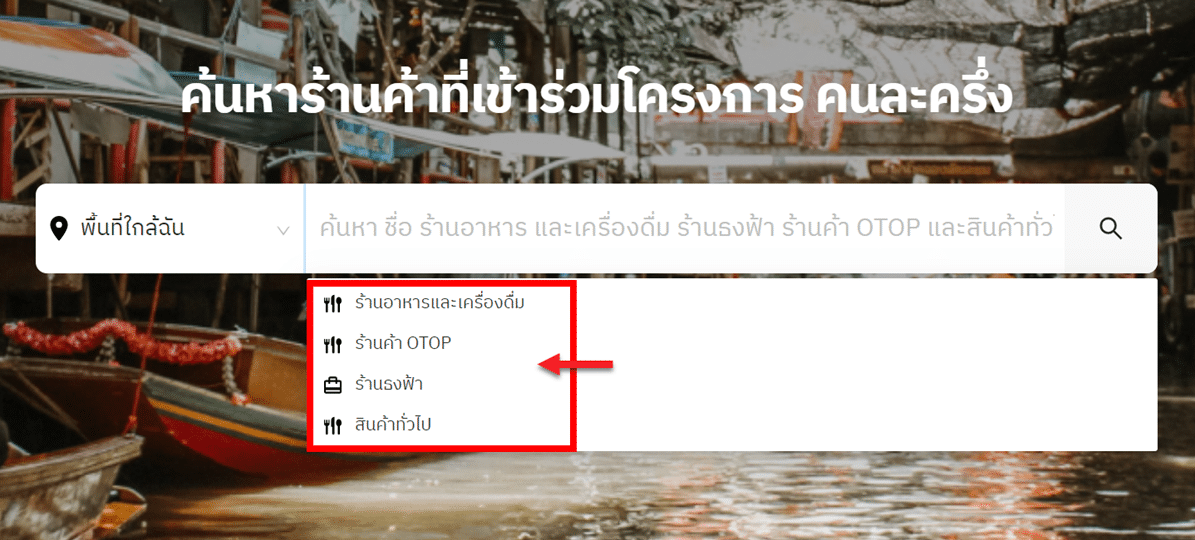The height and width of the screenshot is (540, 1195).
Task: Click the cutlery icon beside สินค้าทั่วไป
Action: coord(332,427)
